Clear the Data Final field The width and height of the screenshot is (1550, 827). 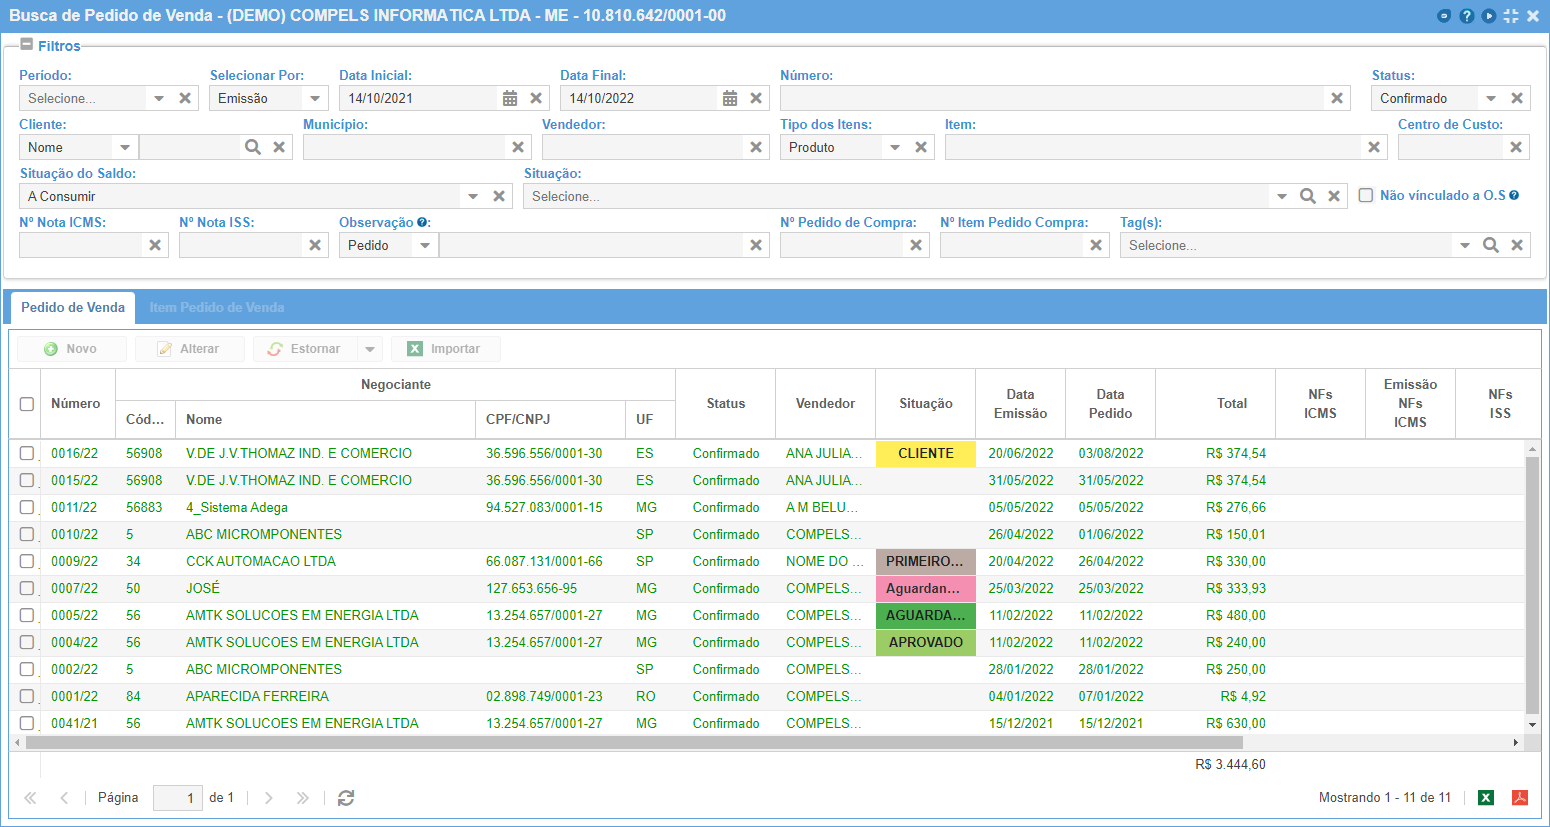756,98
